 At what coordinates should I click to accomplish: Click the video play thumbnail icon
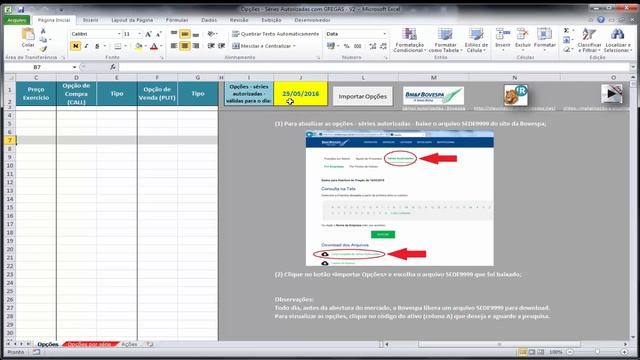(612, 93)
